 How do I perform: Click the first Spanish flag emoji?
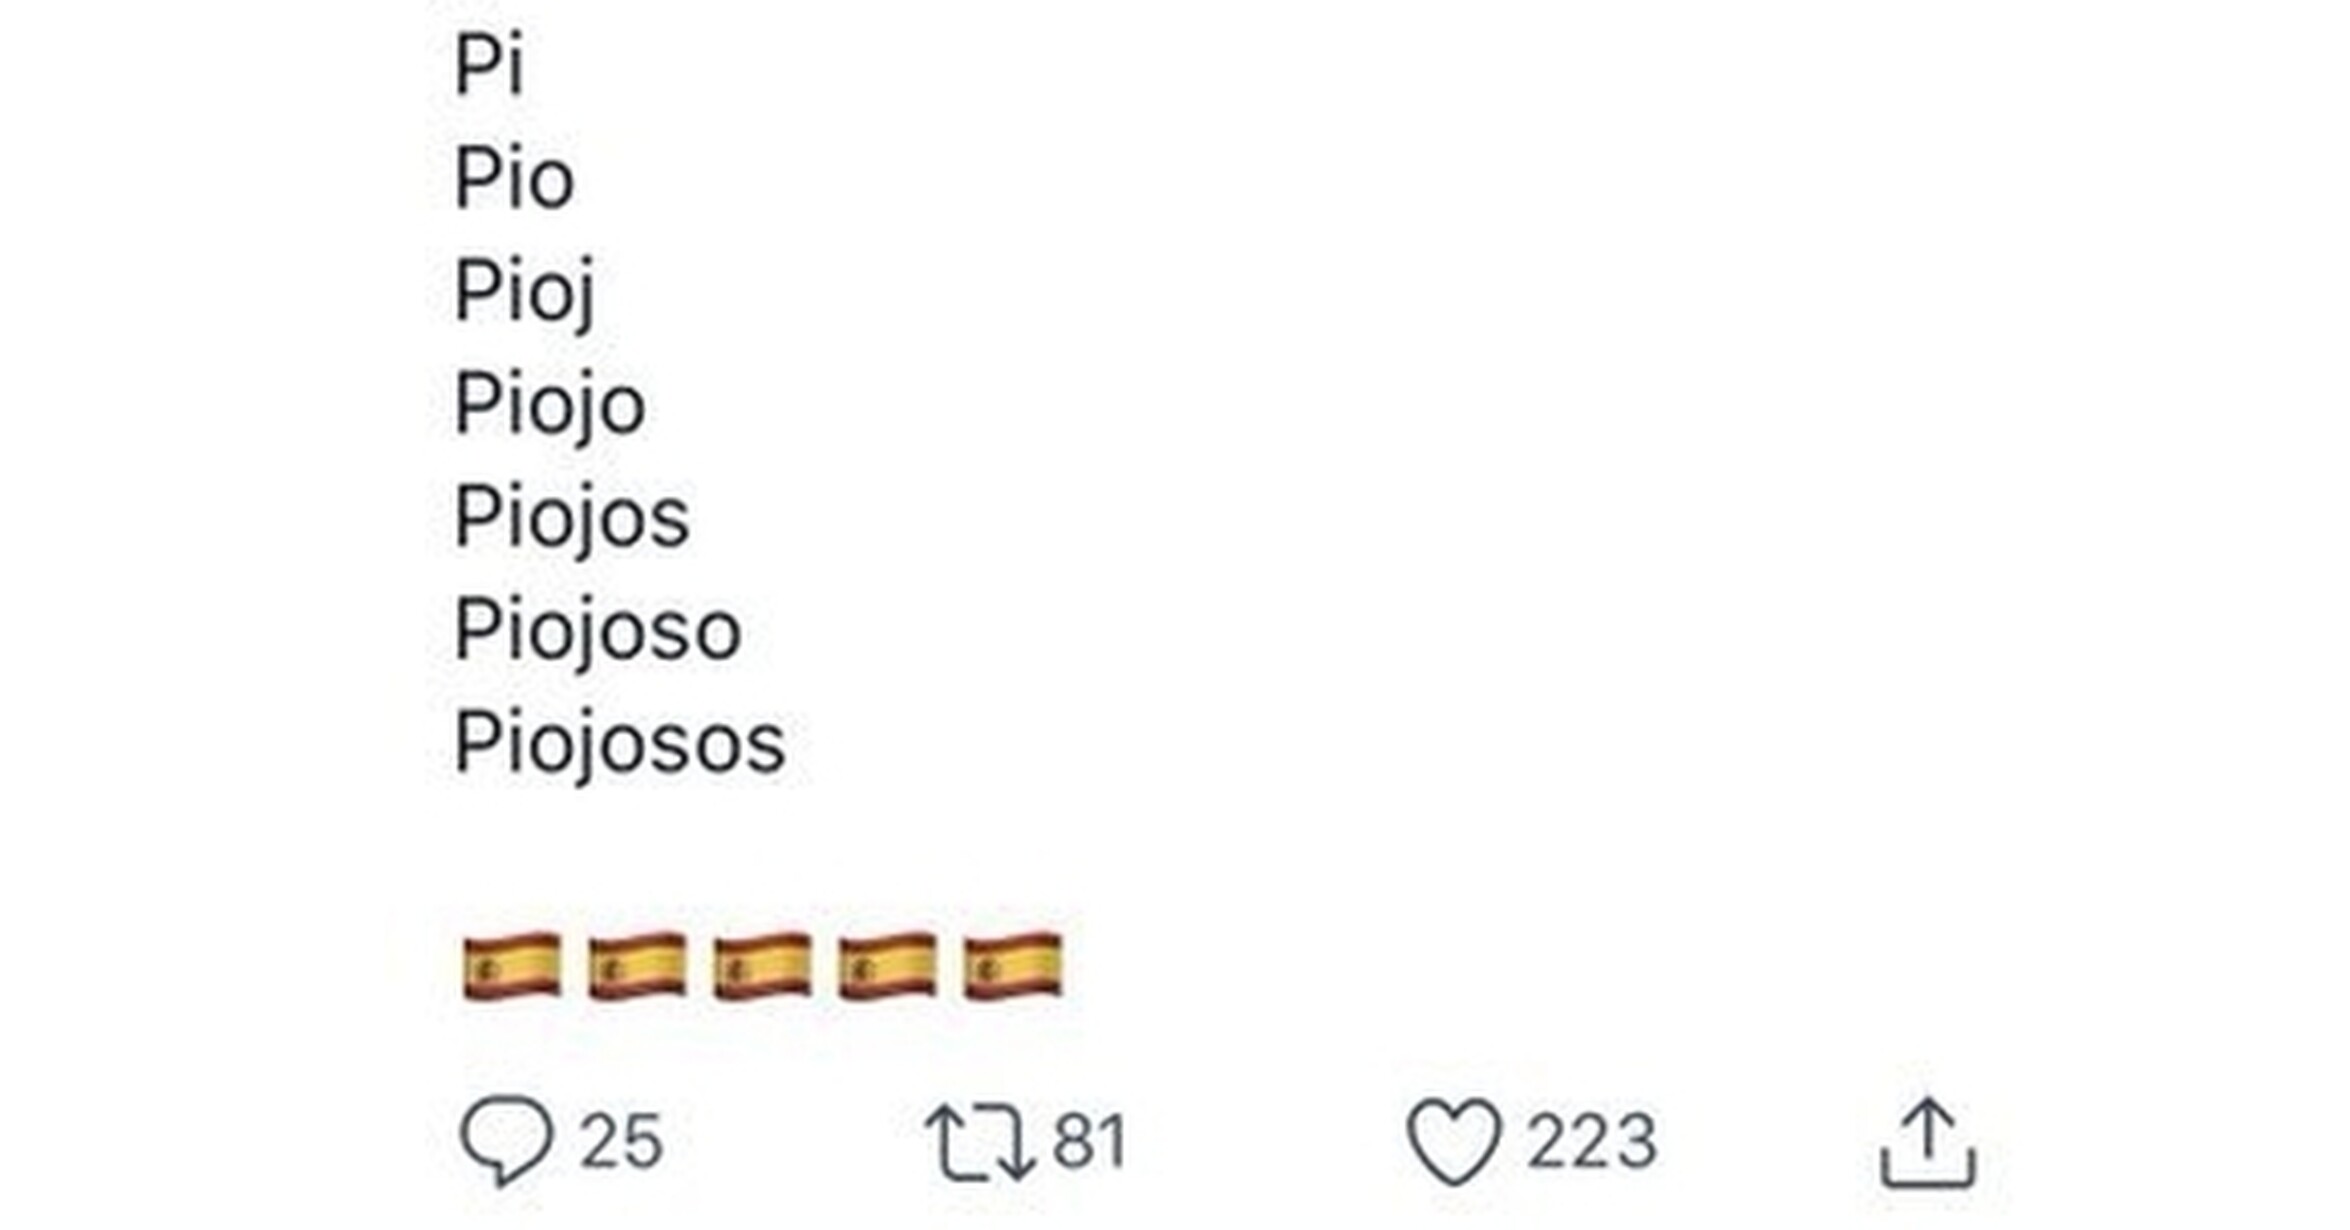(x=512, y=966)
